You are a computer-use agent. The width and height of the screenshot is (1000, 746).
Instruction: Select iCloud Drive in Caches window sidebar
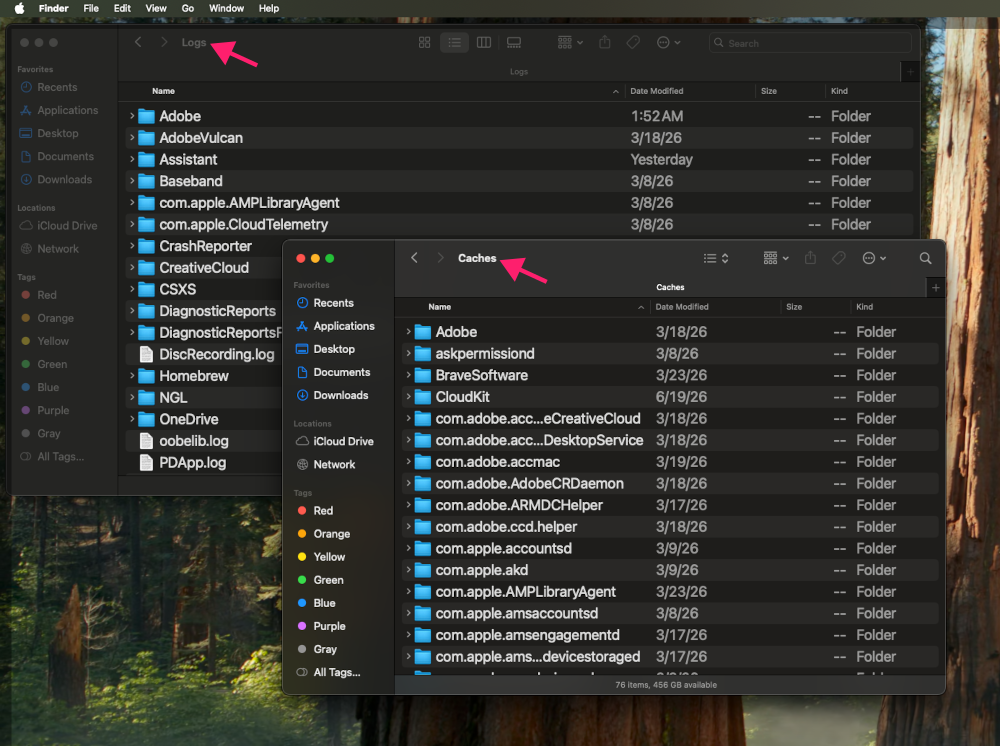pos(343,441)
